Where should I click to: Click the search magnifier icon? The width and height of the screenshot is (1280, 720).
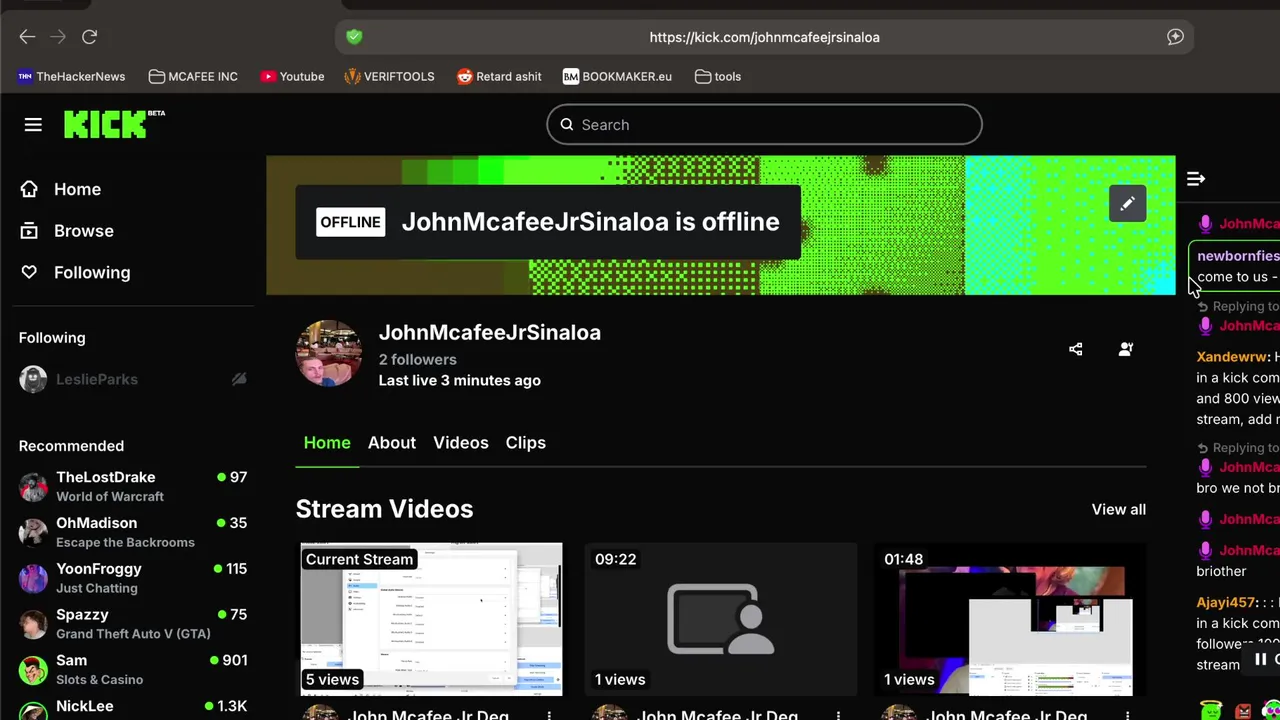[567, 125]
